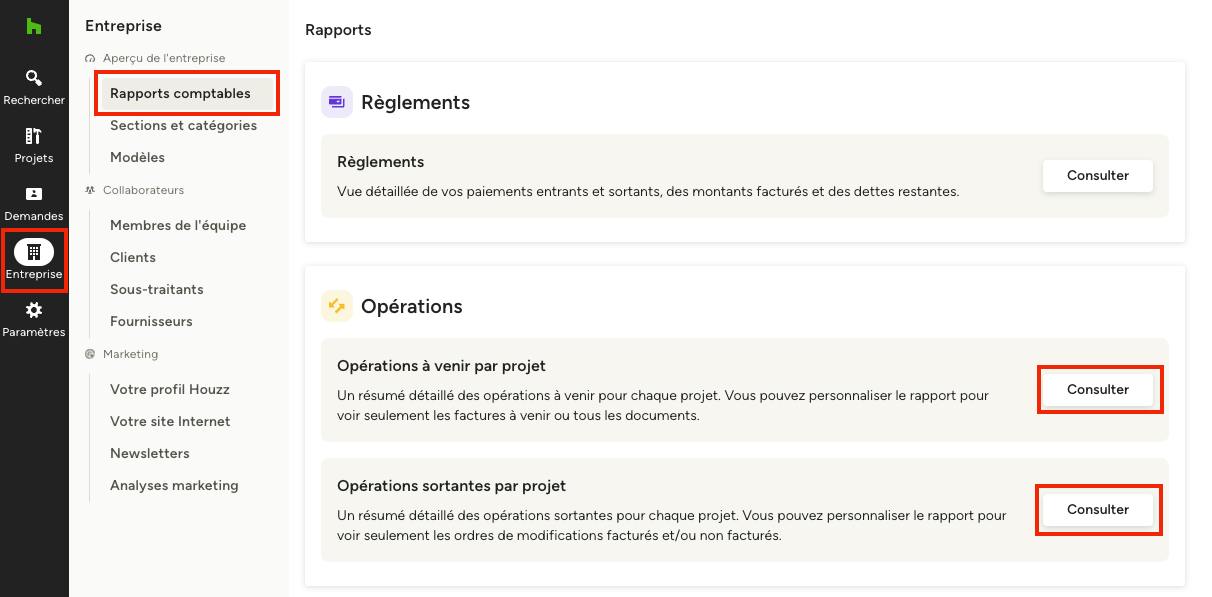Open Sections et catégories
The image size is (1212, 597).
click(183, 125)
